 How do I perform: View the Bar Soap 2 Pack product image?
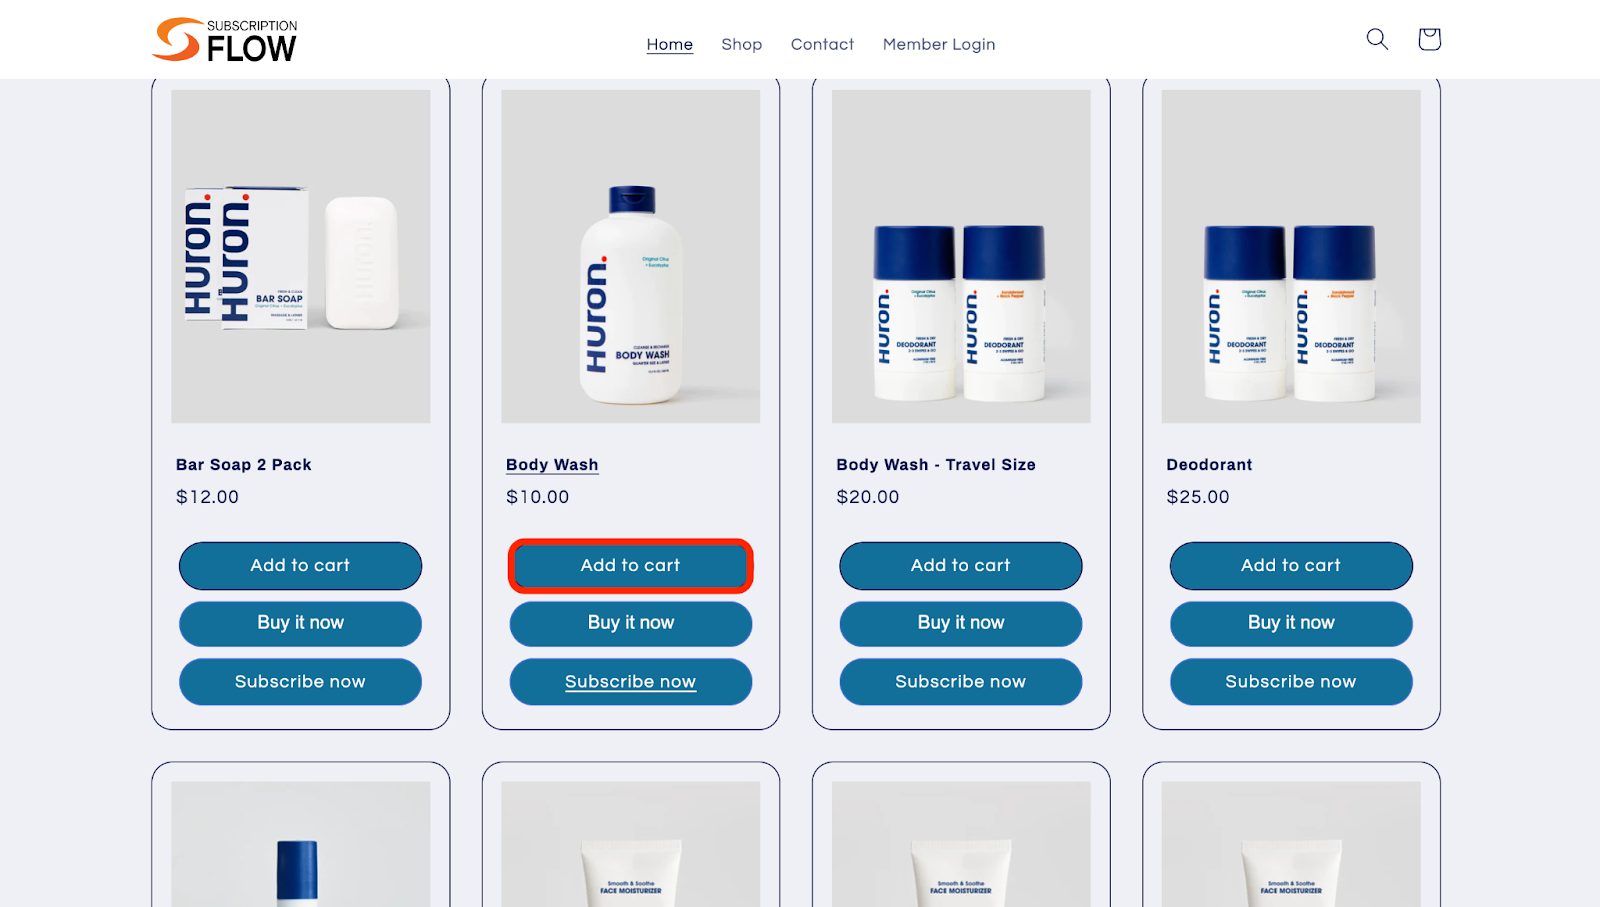point(301,256)
